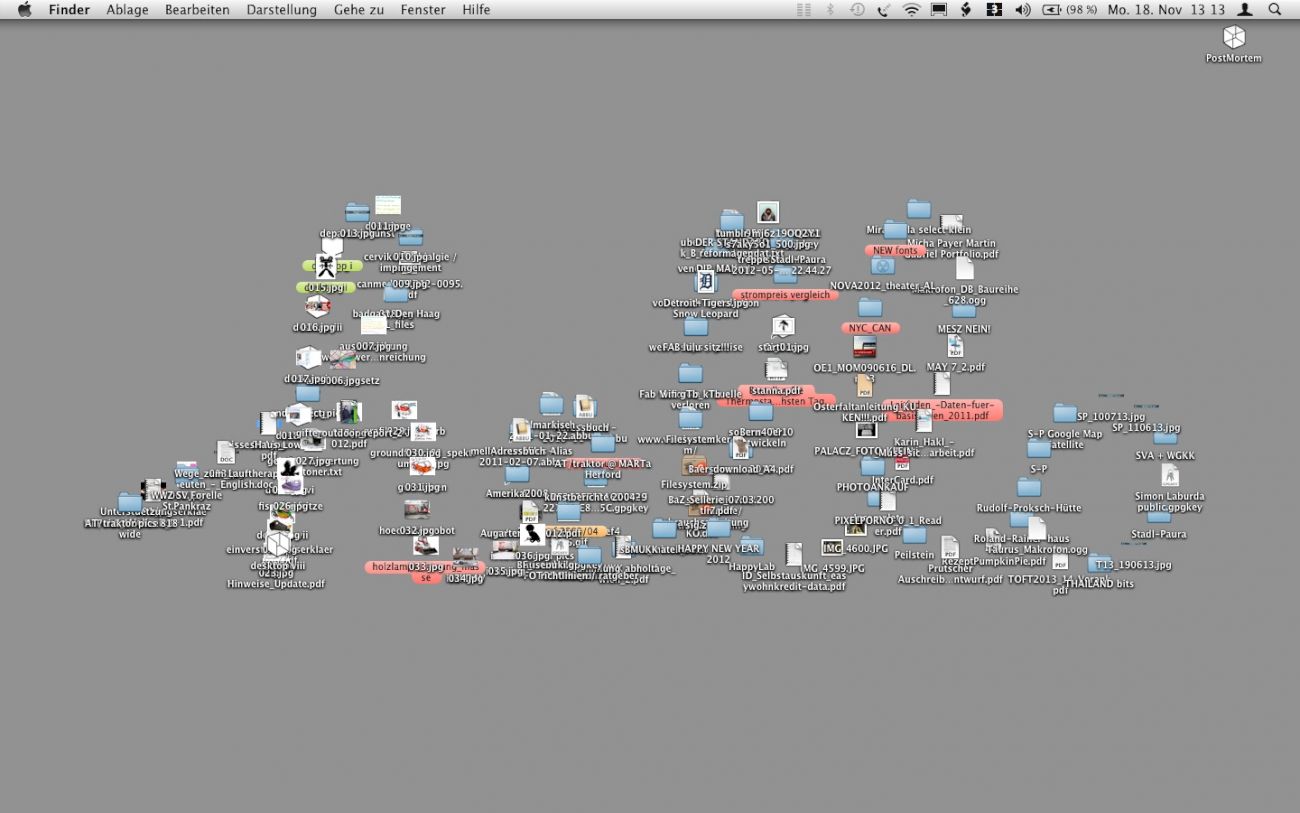Open the Apple menu
Viewport: 1300px width, 813px height.
24,10
